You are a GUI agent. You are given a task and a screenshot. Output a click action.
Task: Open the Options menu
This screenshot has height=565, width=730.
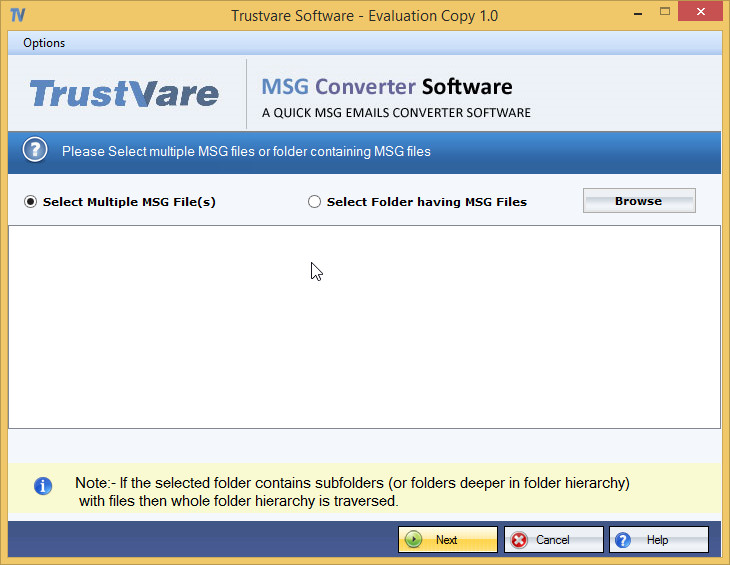44,43
